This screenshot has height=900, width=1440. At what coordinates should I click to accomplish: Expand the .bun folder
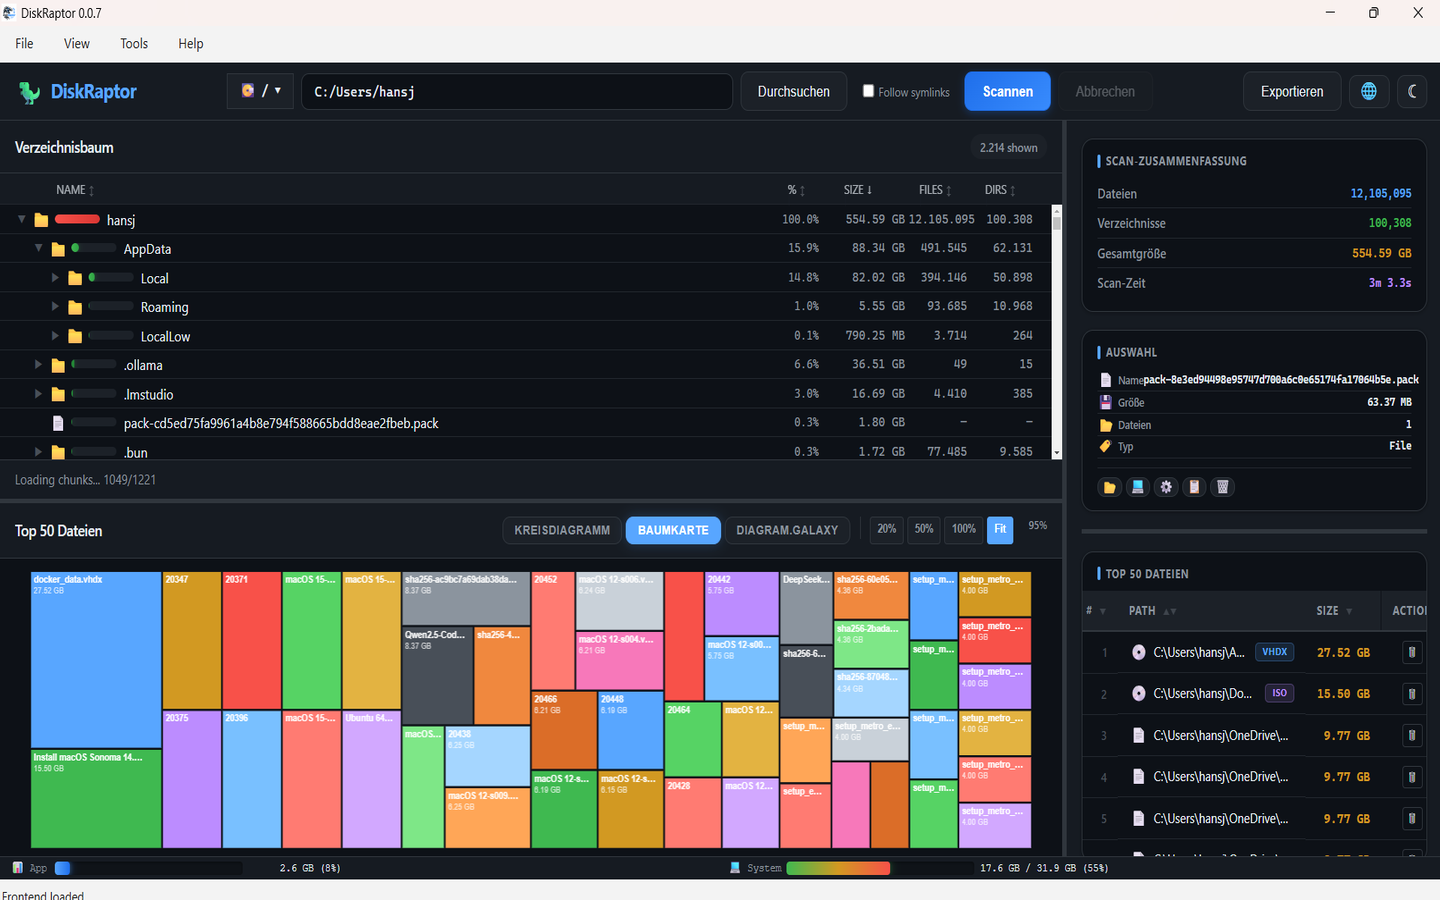click(x=38, y=451)
